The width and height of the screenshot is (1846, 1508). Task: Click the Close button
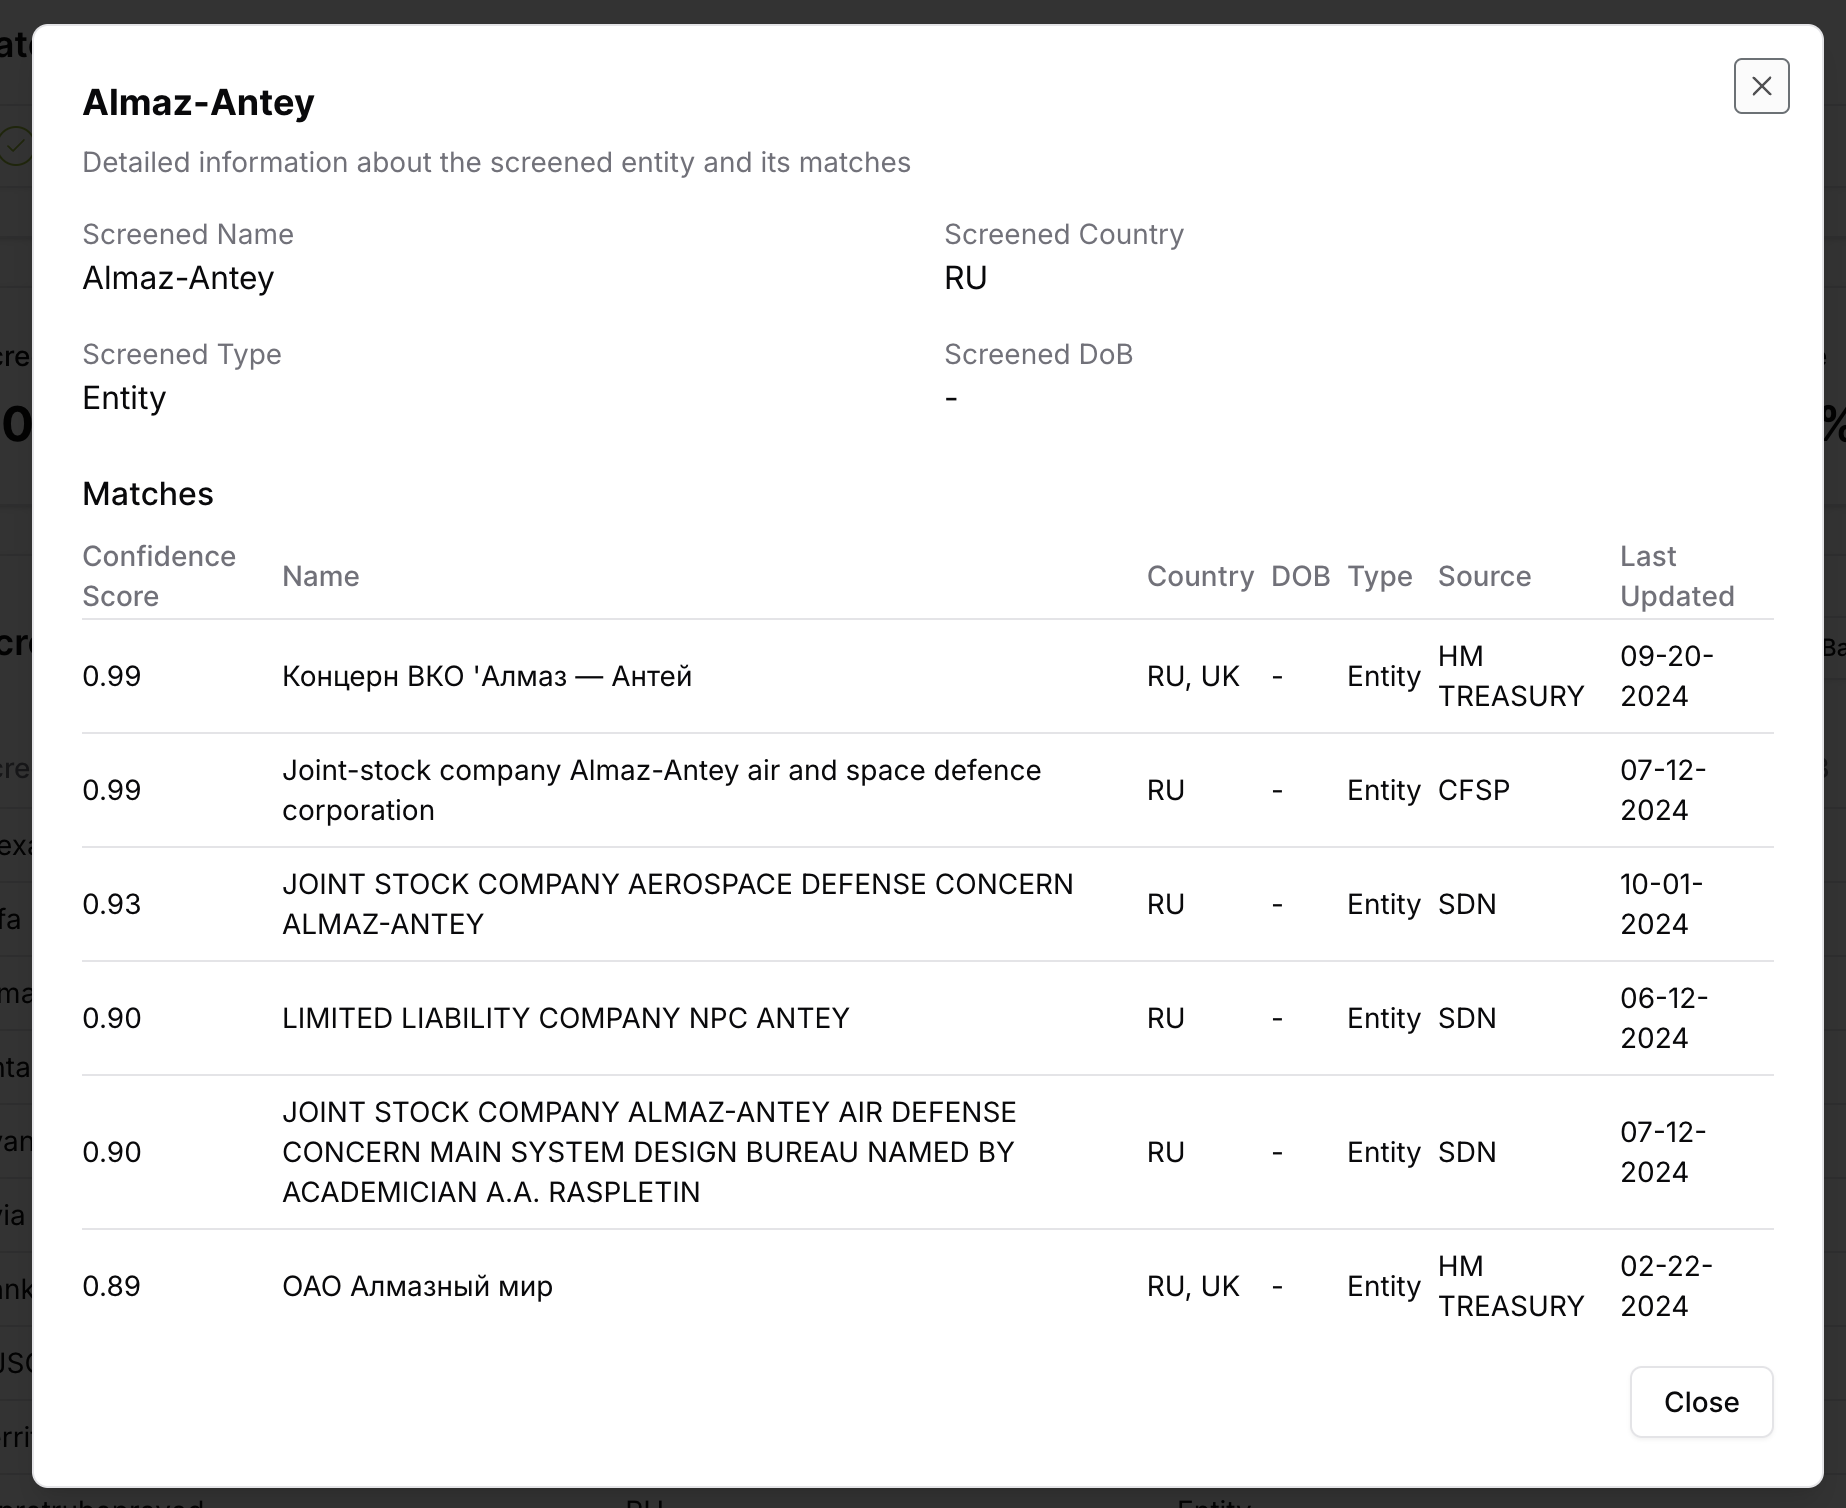coord(1701,1402)
